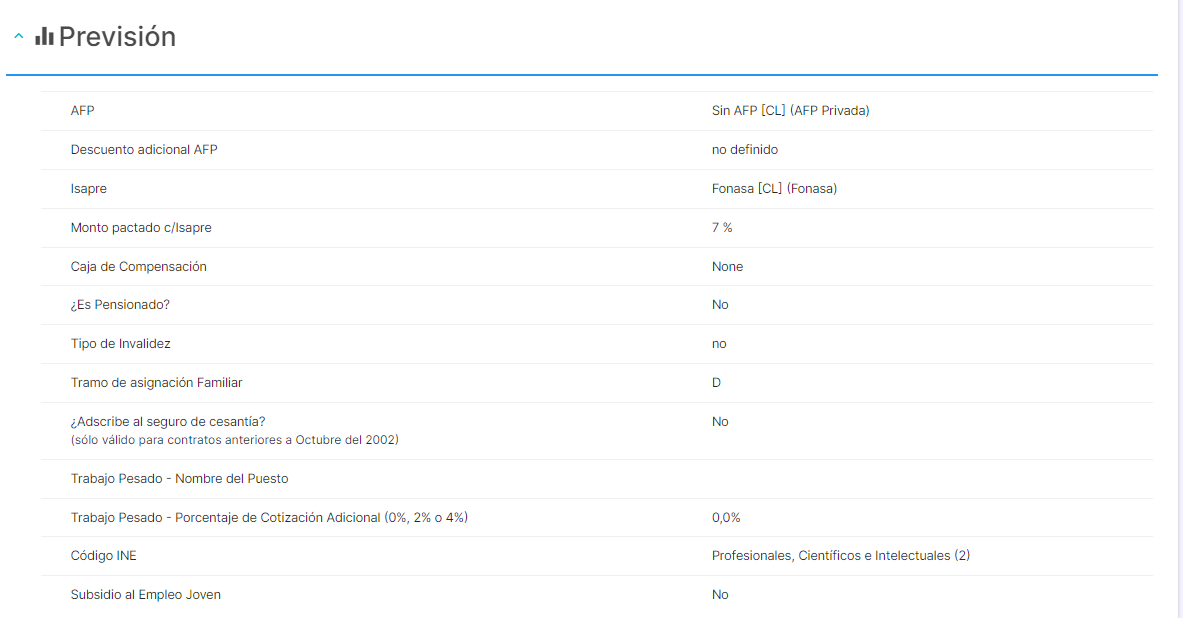Click the 'Trabajo Pesado - Nombre del Puesto' label
The width and height of the screenshot is (1183, 618).
[179, 479]
